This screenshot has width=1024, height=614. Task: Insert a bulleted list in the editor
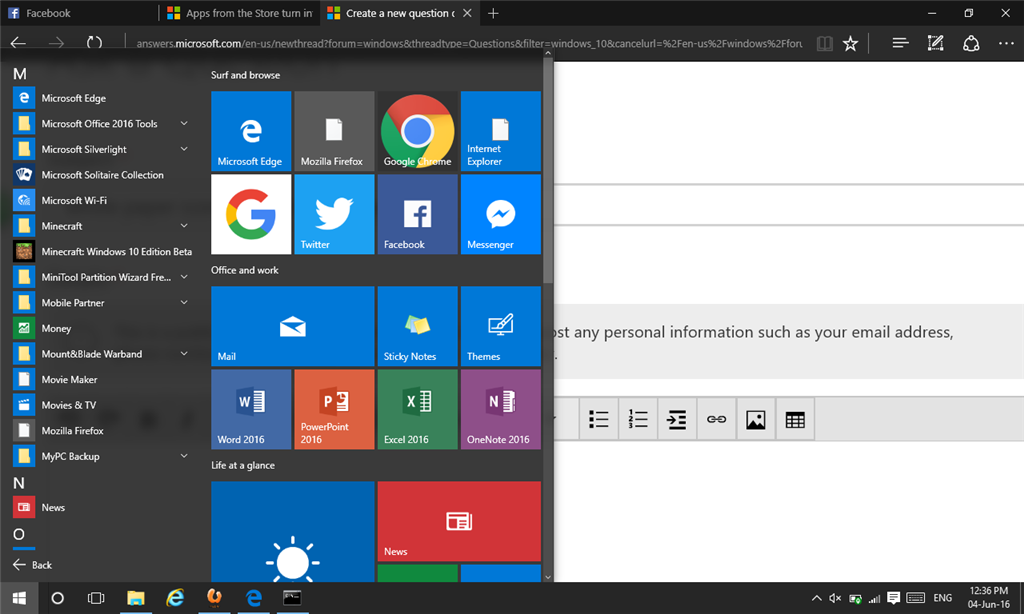(598, 419)
